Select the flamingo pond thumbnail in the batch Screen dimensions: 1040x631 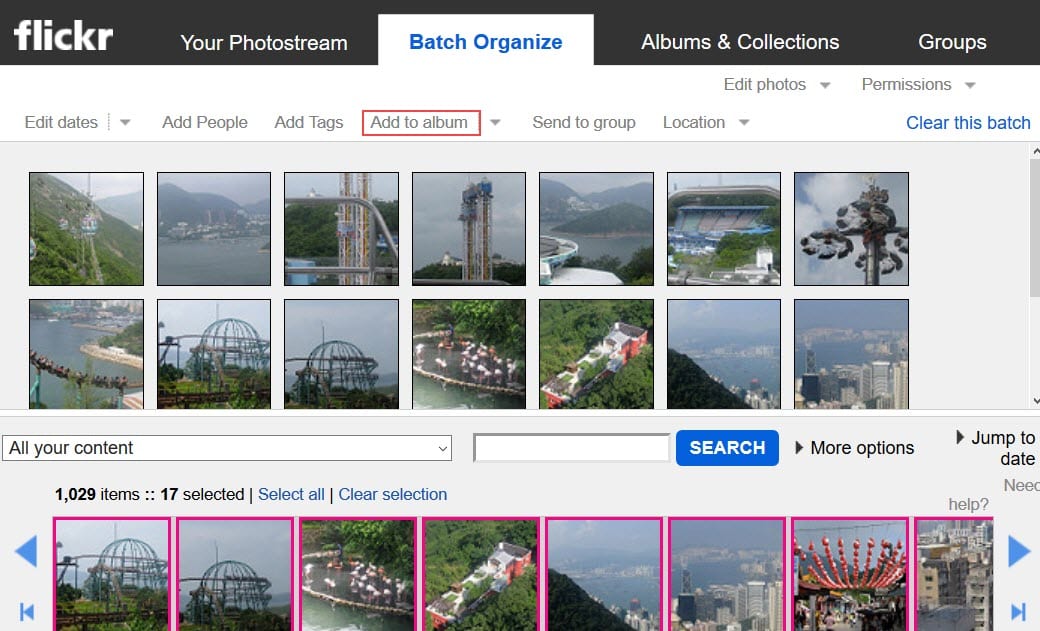(469, 353)
